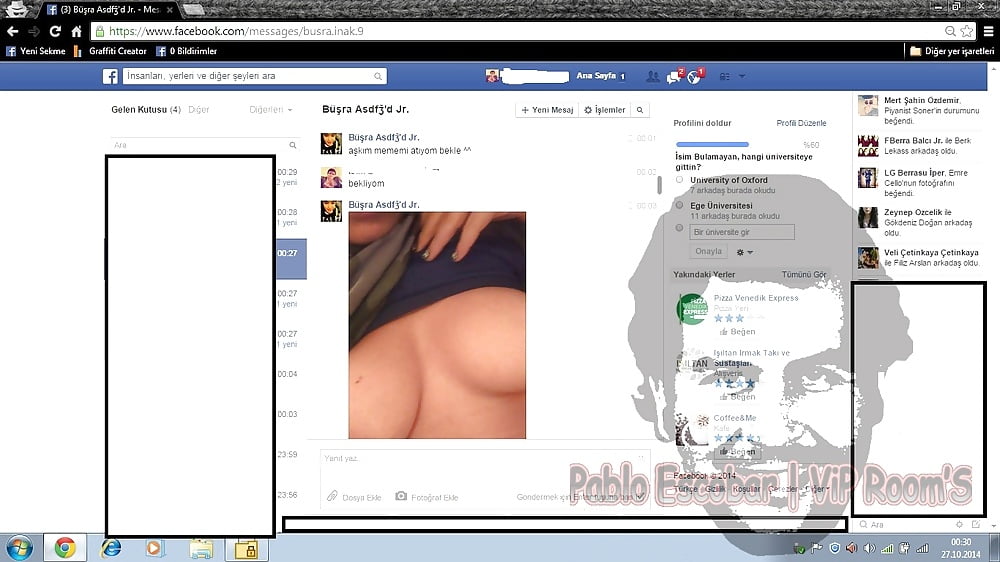1000x562 pixels.
Task: Toggle the Enter-to-send checkbox
Action: (640, 496)
